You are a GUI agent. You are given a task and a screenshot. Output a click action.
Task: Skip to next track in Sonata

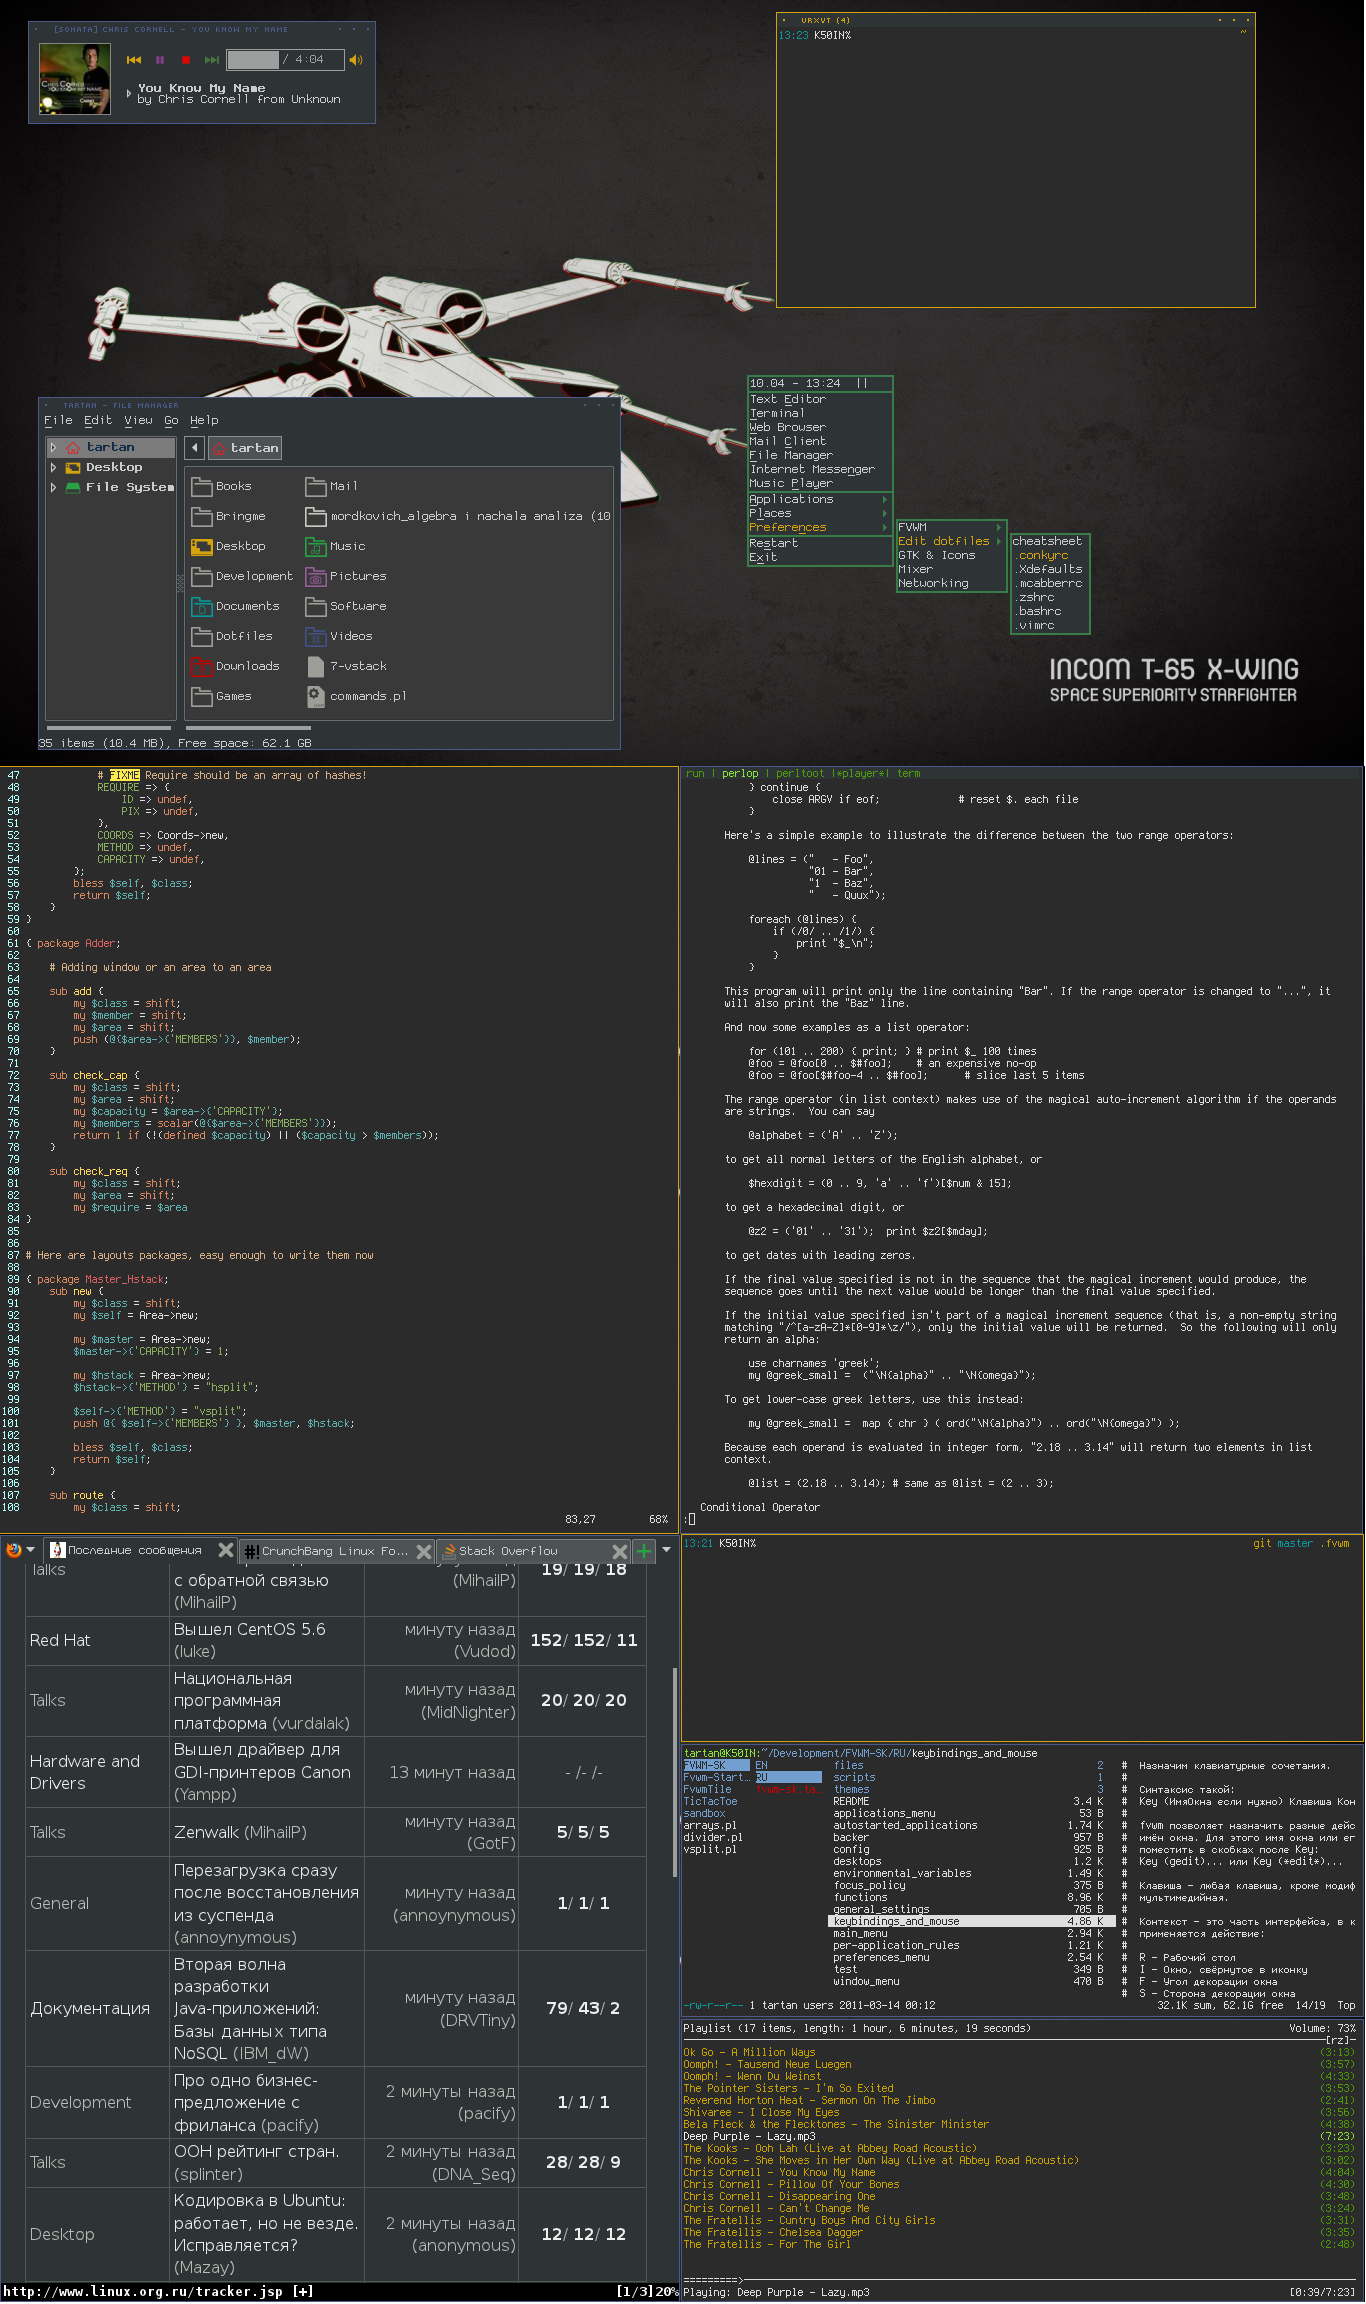(211, 60)
